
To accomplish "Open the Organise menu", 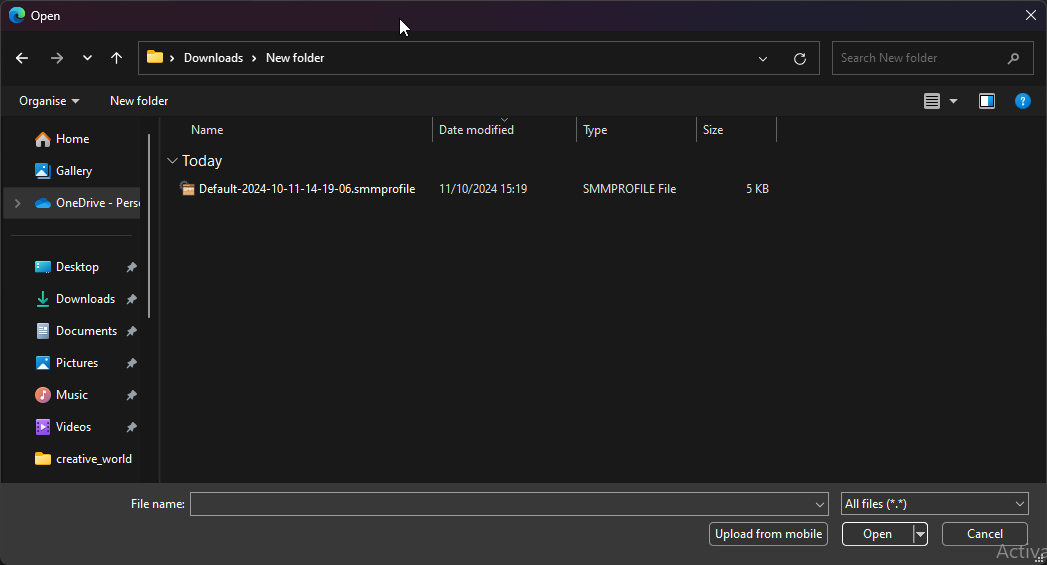I will click(x=49, y=101).
